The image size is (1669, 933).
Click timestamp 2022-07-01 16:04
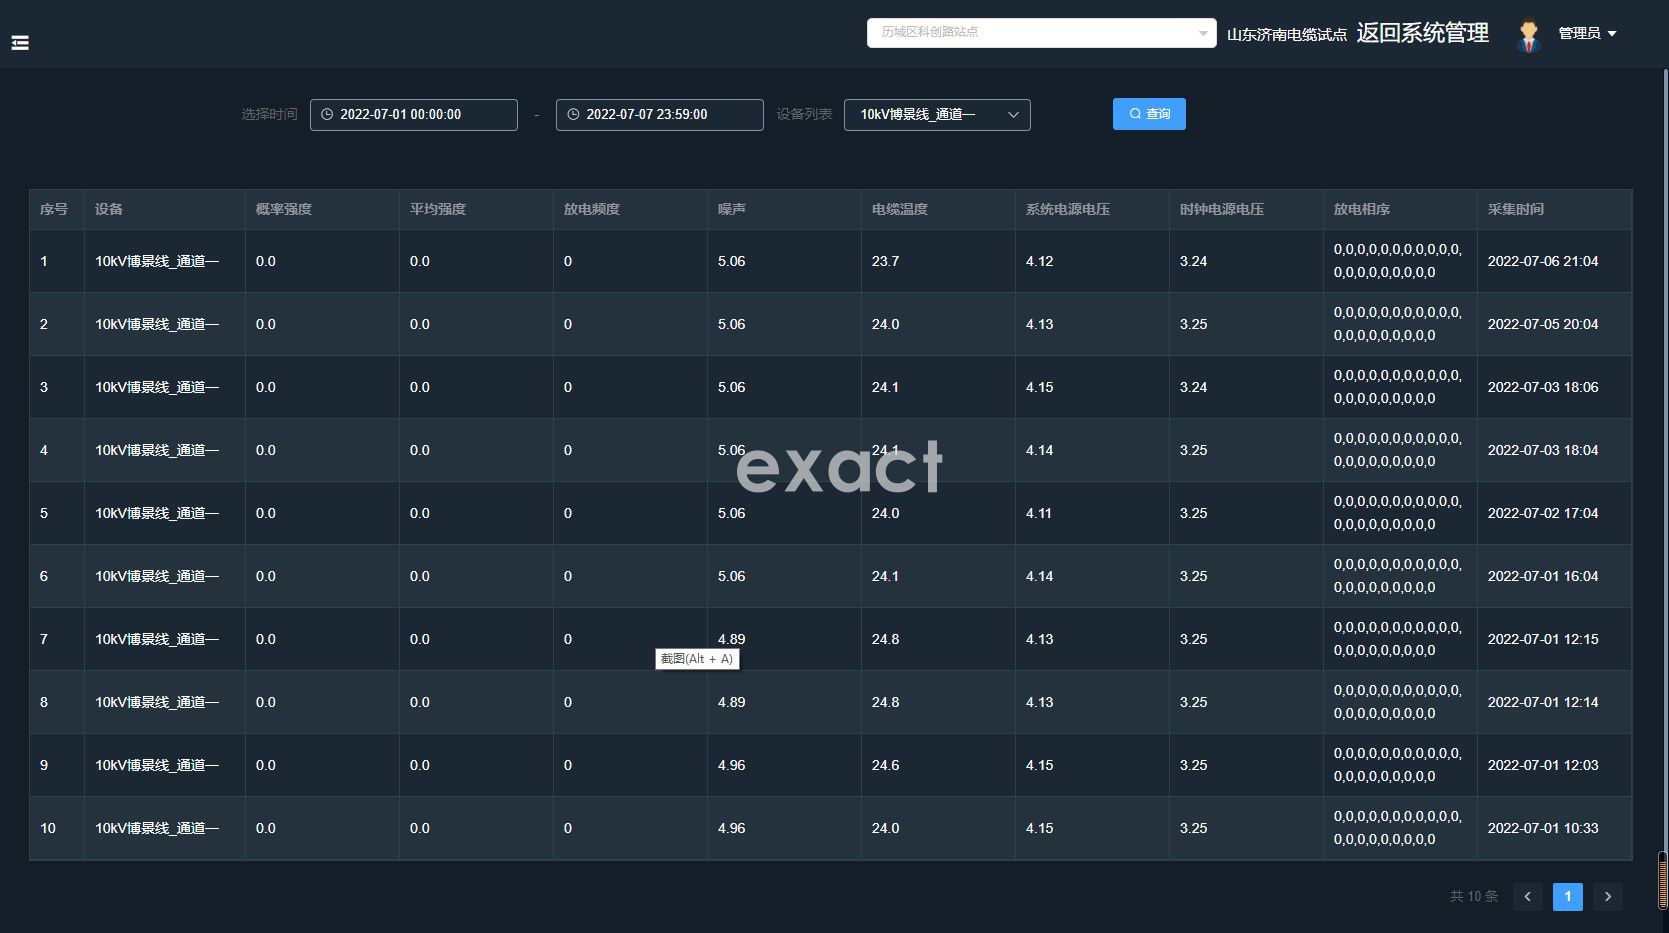tap(1543, 577)
